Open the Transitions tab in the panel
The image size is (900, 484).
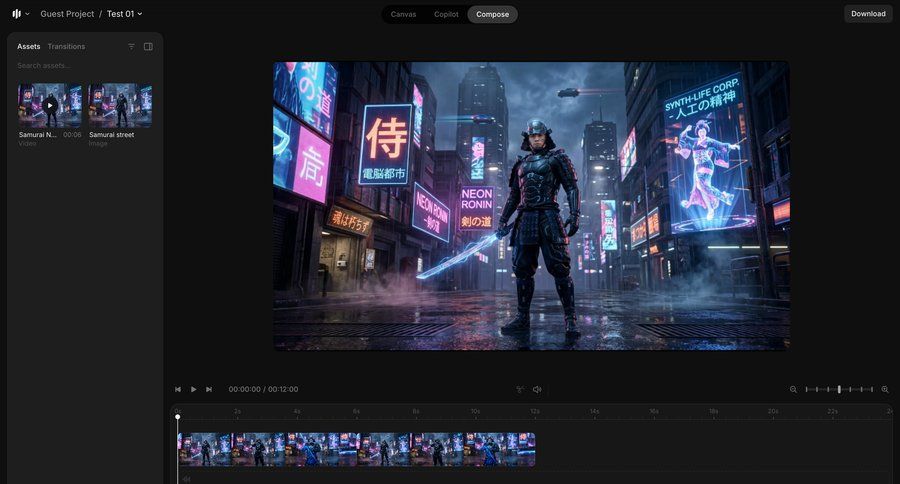(66, 47)
